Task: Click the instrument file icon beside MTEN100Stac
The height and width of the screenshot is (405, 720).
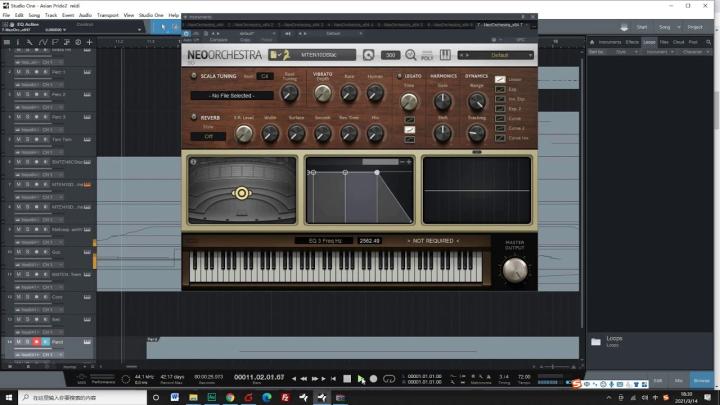Action: [274, 55]
